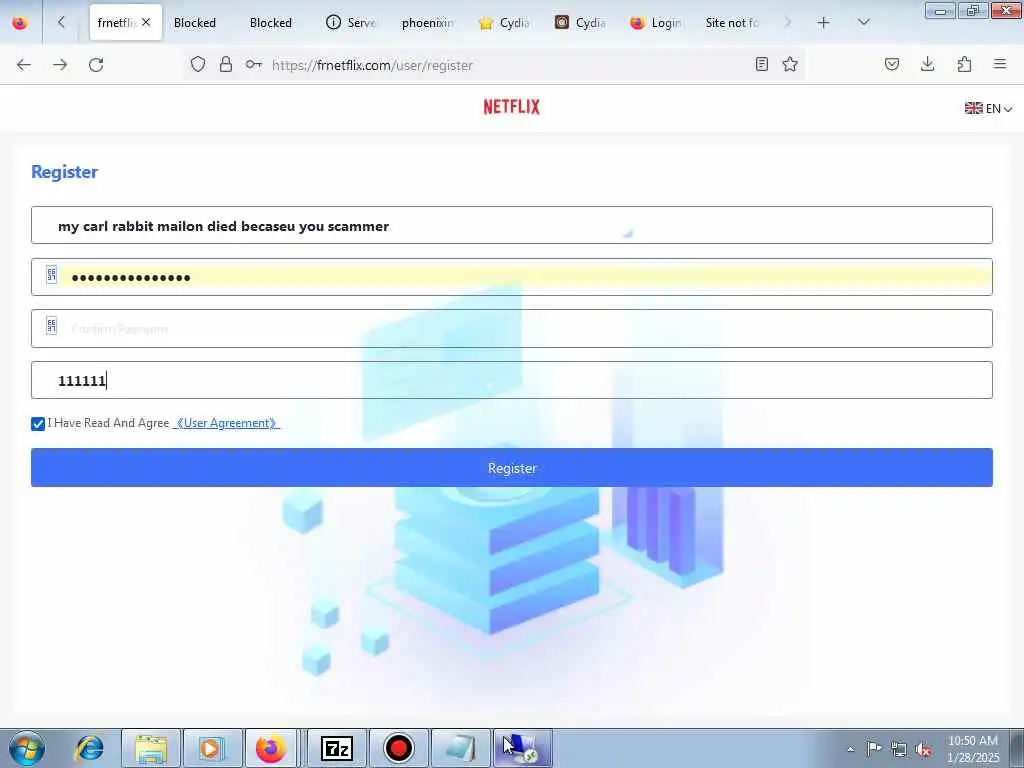Click the blue Register button
This screenshot has height=768, width=1024.
tap(512, 468)
